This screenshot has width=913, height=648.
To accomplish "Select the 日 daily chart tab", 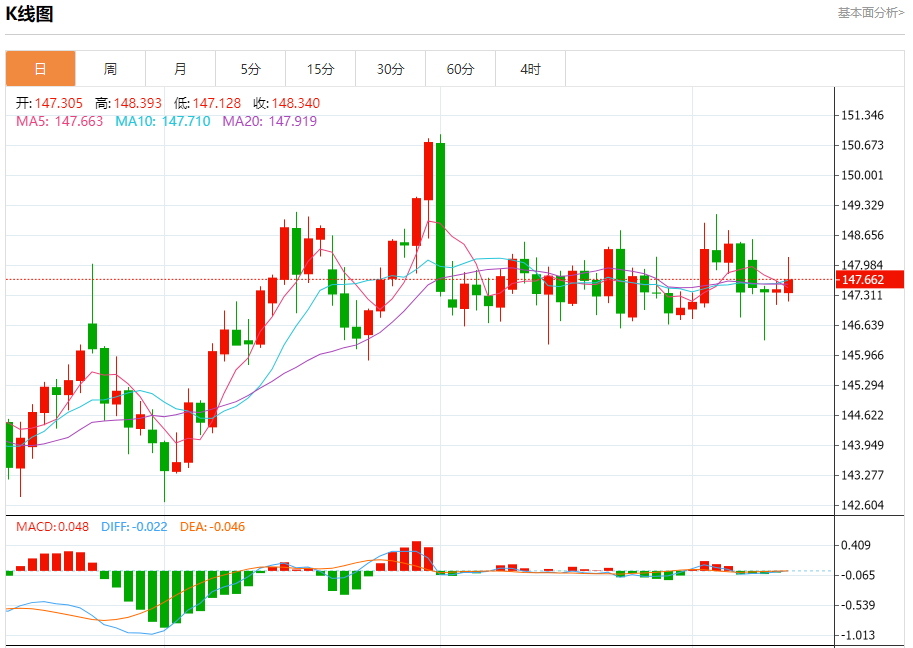I will click(x=40, y=69).
